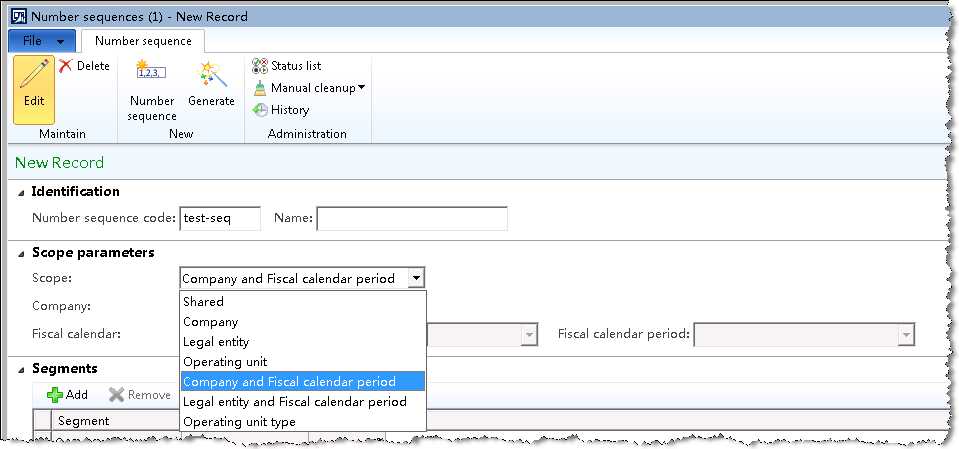The width and height of the screenshot is (959, 449).
Task: Collapse the Segments section
Action: pos(21,369)
